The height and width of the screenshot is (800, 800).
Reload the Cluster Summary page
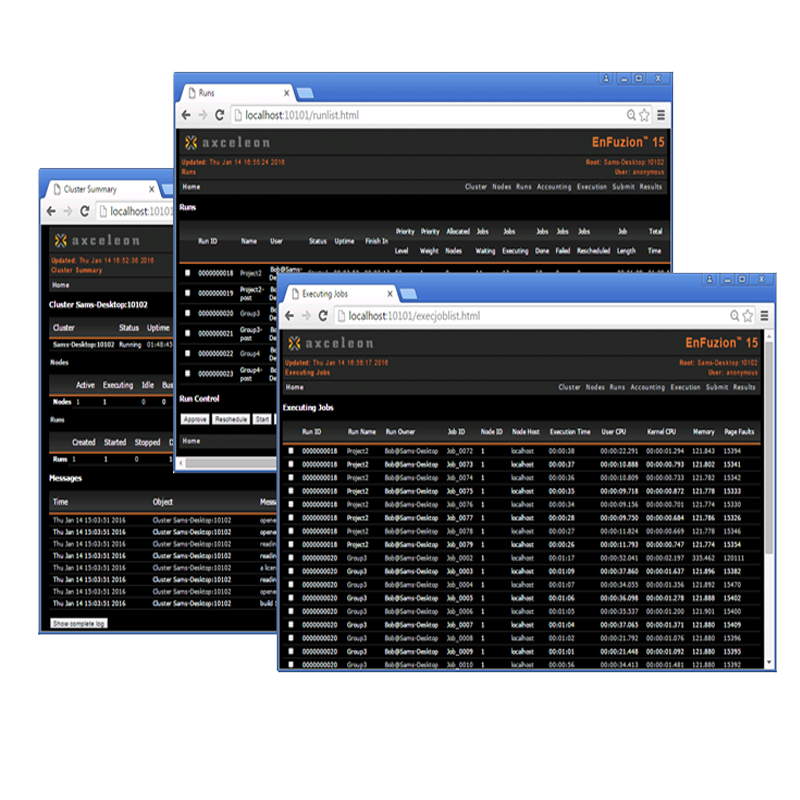(x=85, y=211)
